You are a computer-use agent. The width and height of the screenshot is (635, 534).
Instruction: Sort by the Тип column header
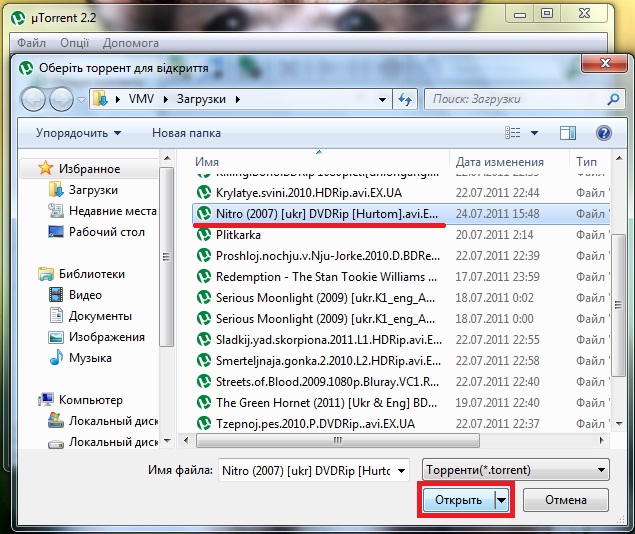[x=586, y=162]
